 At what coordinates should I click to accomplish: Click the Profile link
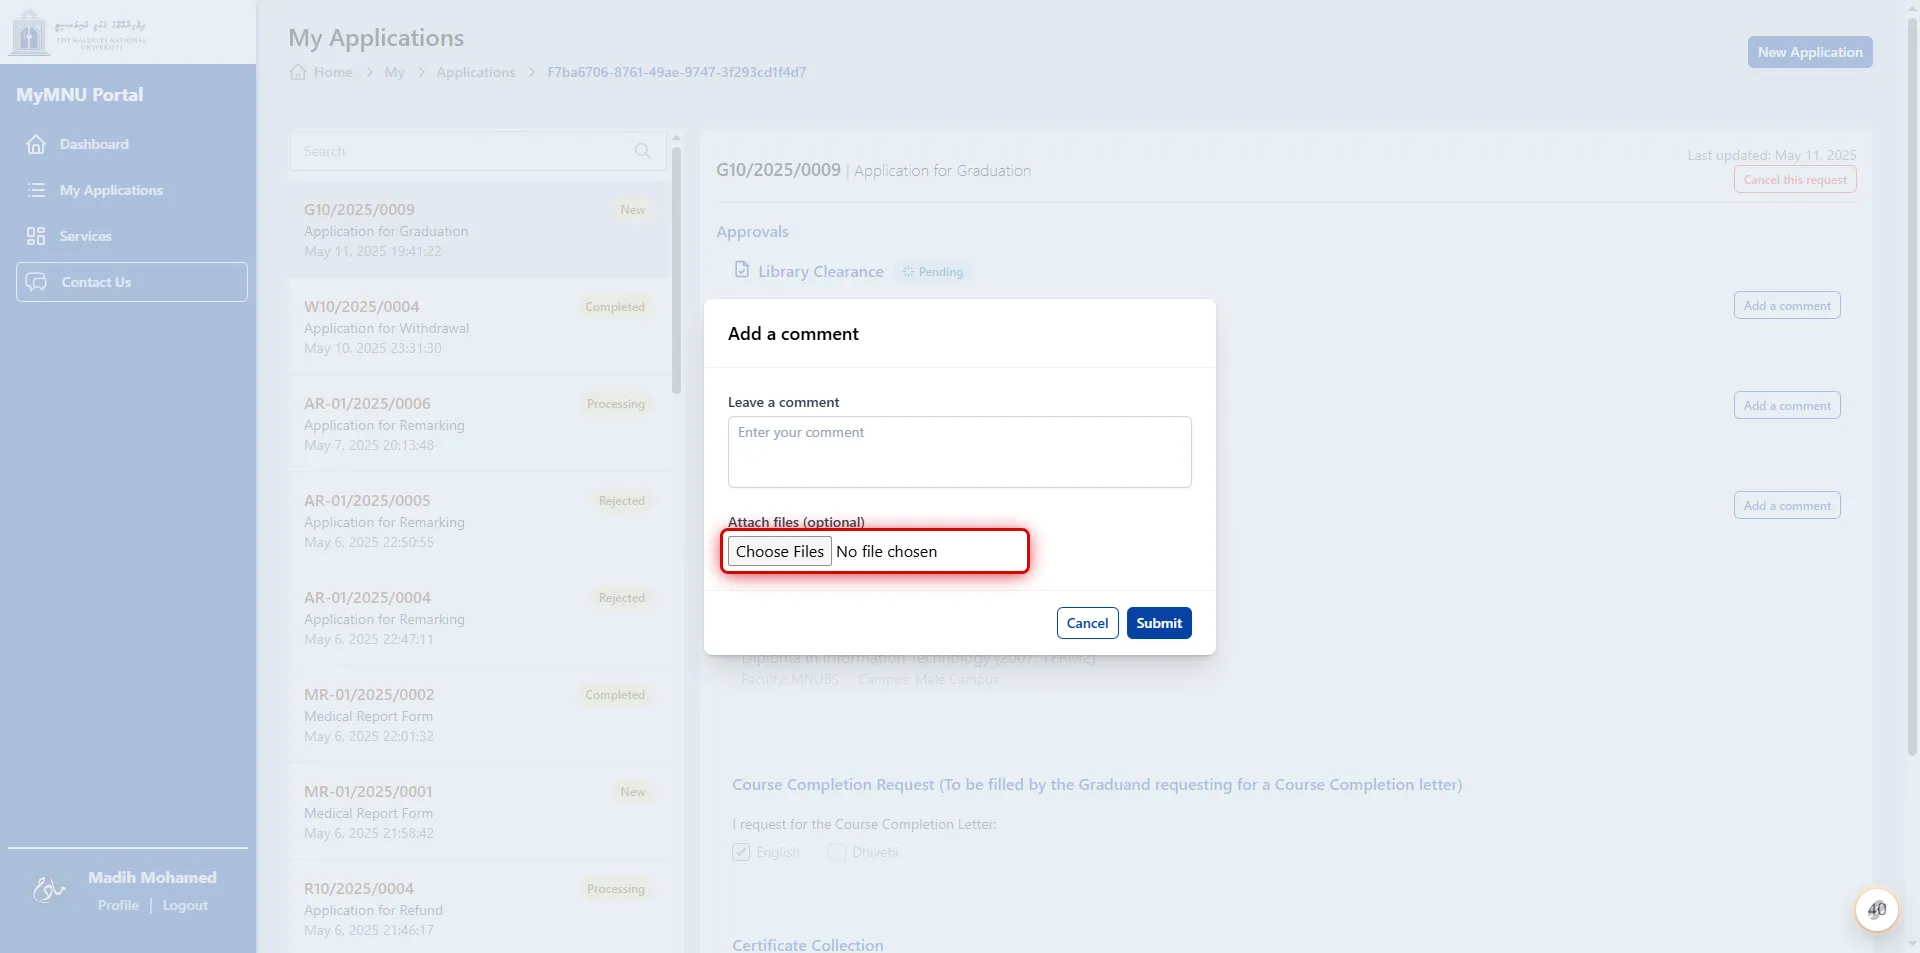(118, 905)
